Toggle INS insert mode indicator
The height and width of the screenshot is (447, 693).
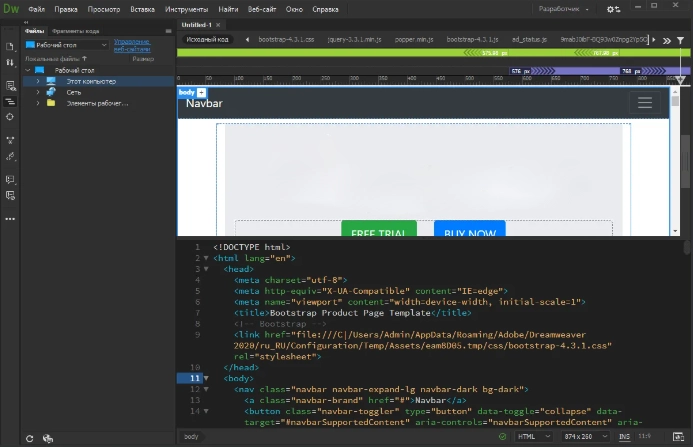click(624, 436)
